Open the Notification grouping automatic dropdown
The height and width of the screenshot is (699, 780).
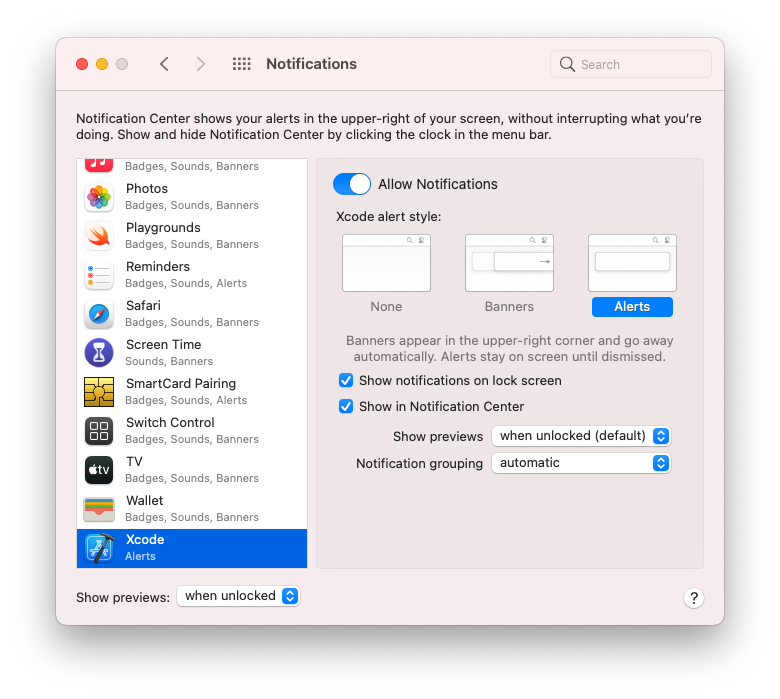pos(581,463)
